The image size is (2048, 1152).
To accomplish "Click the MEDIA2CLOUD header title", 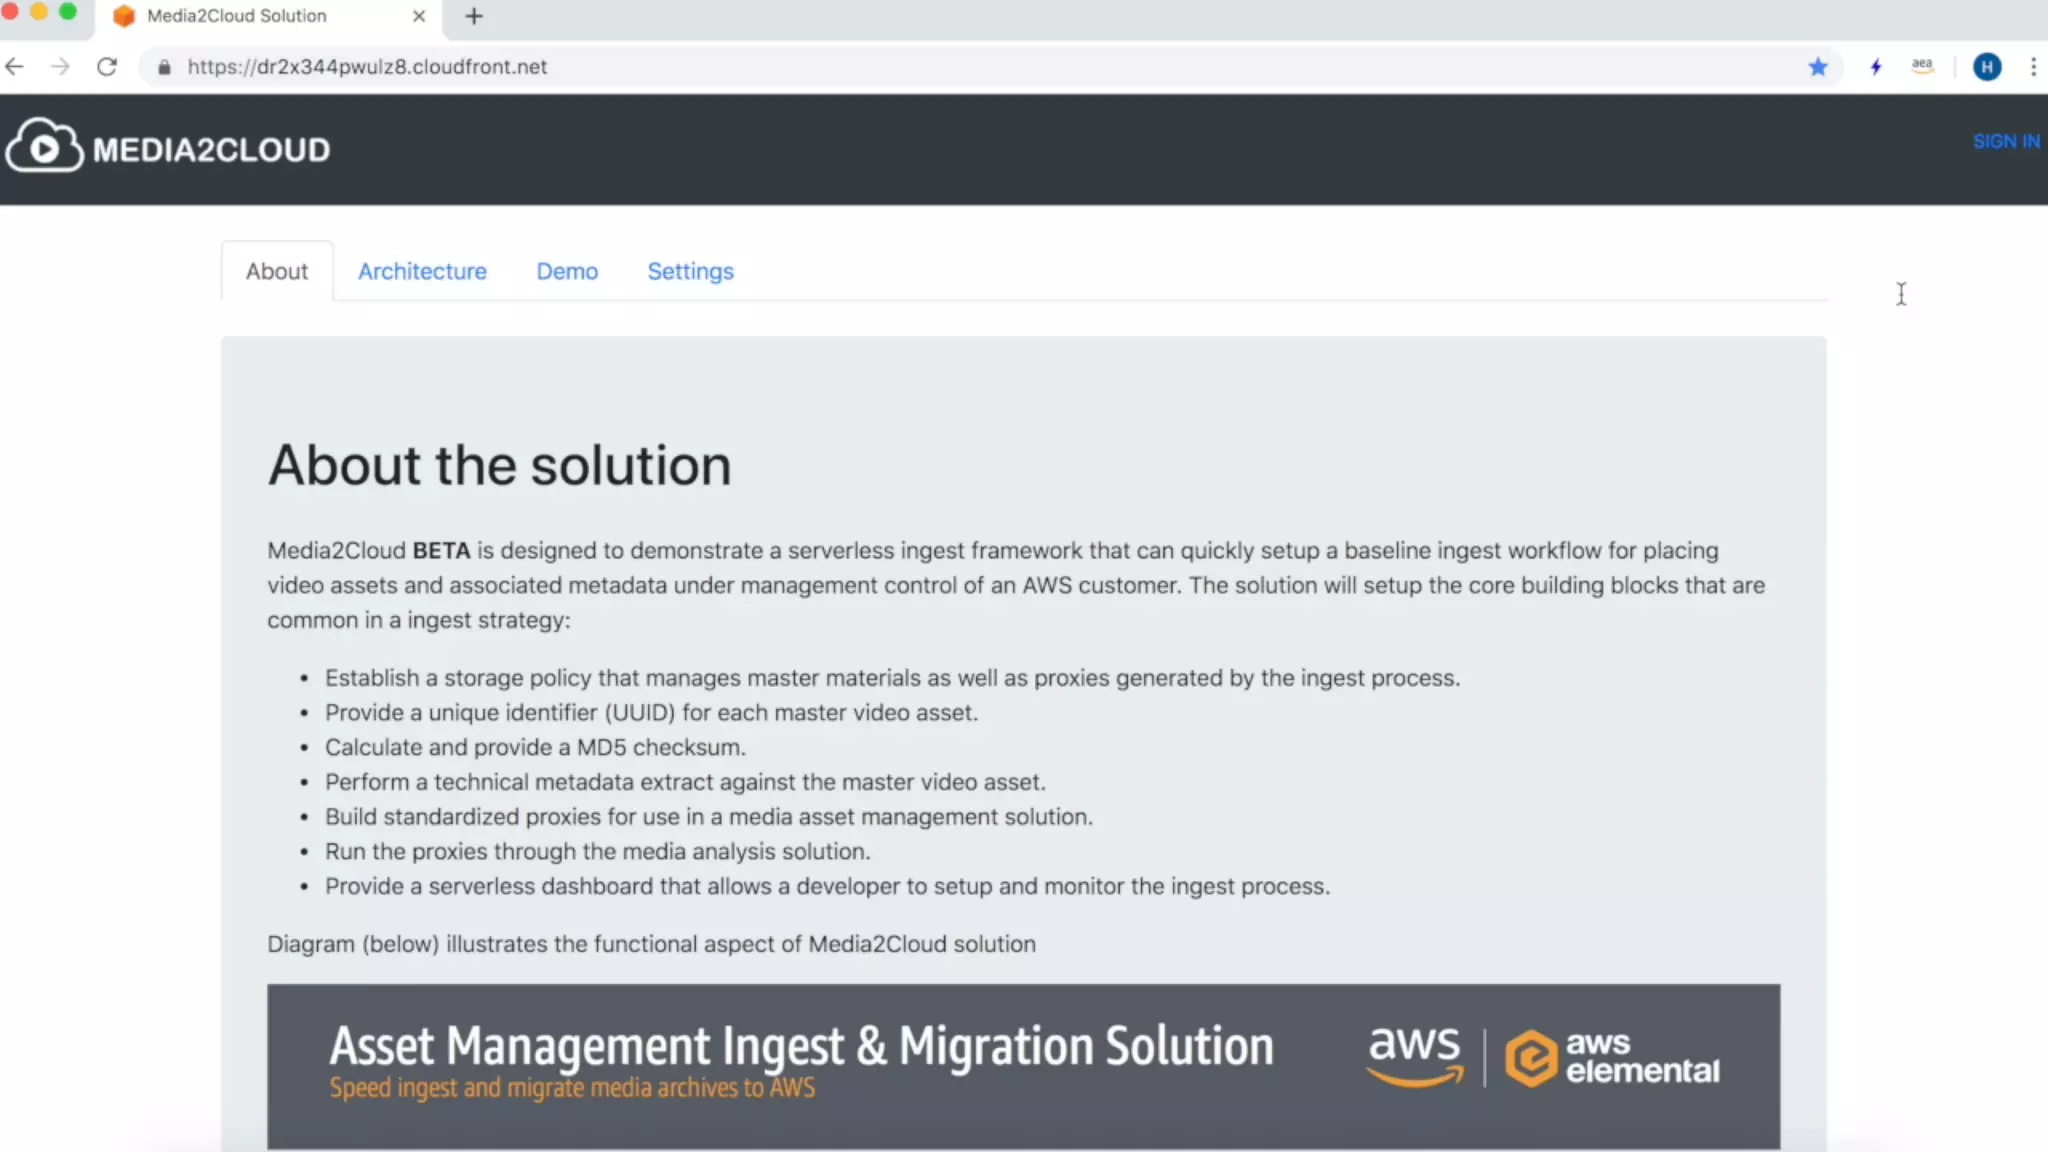I will 211,150.
